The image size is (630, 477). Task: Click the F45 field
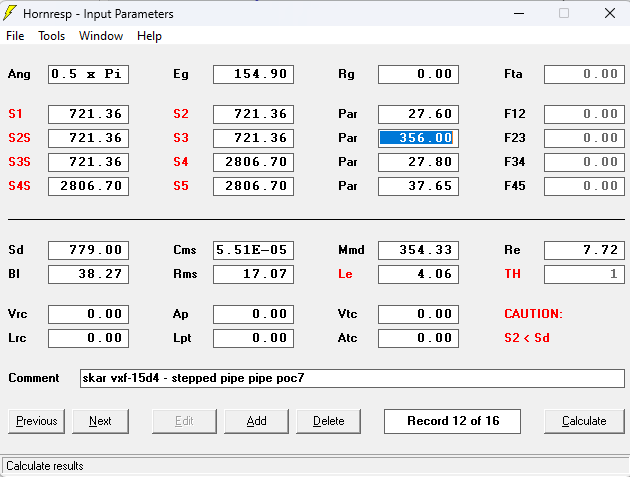(584, 186)
